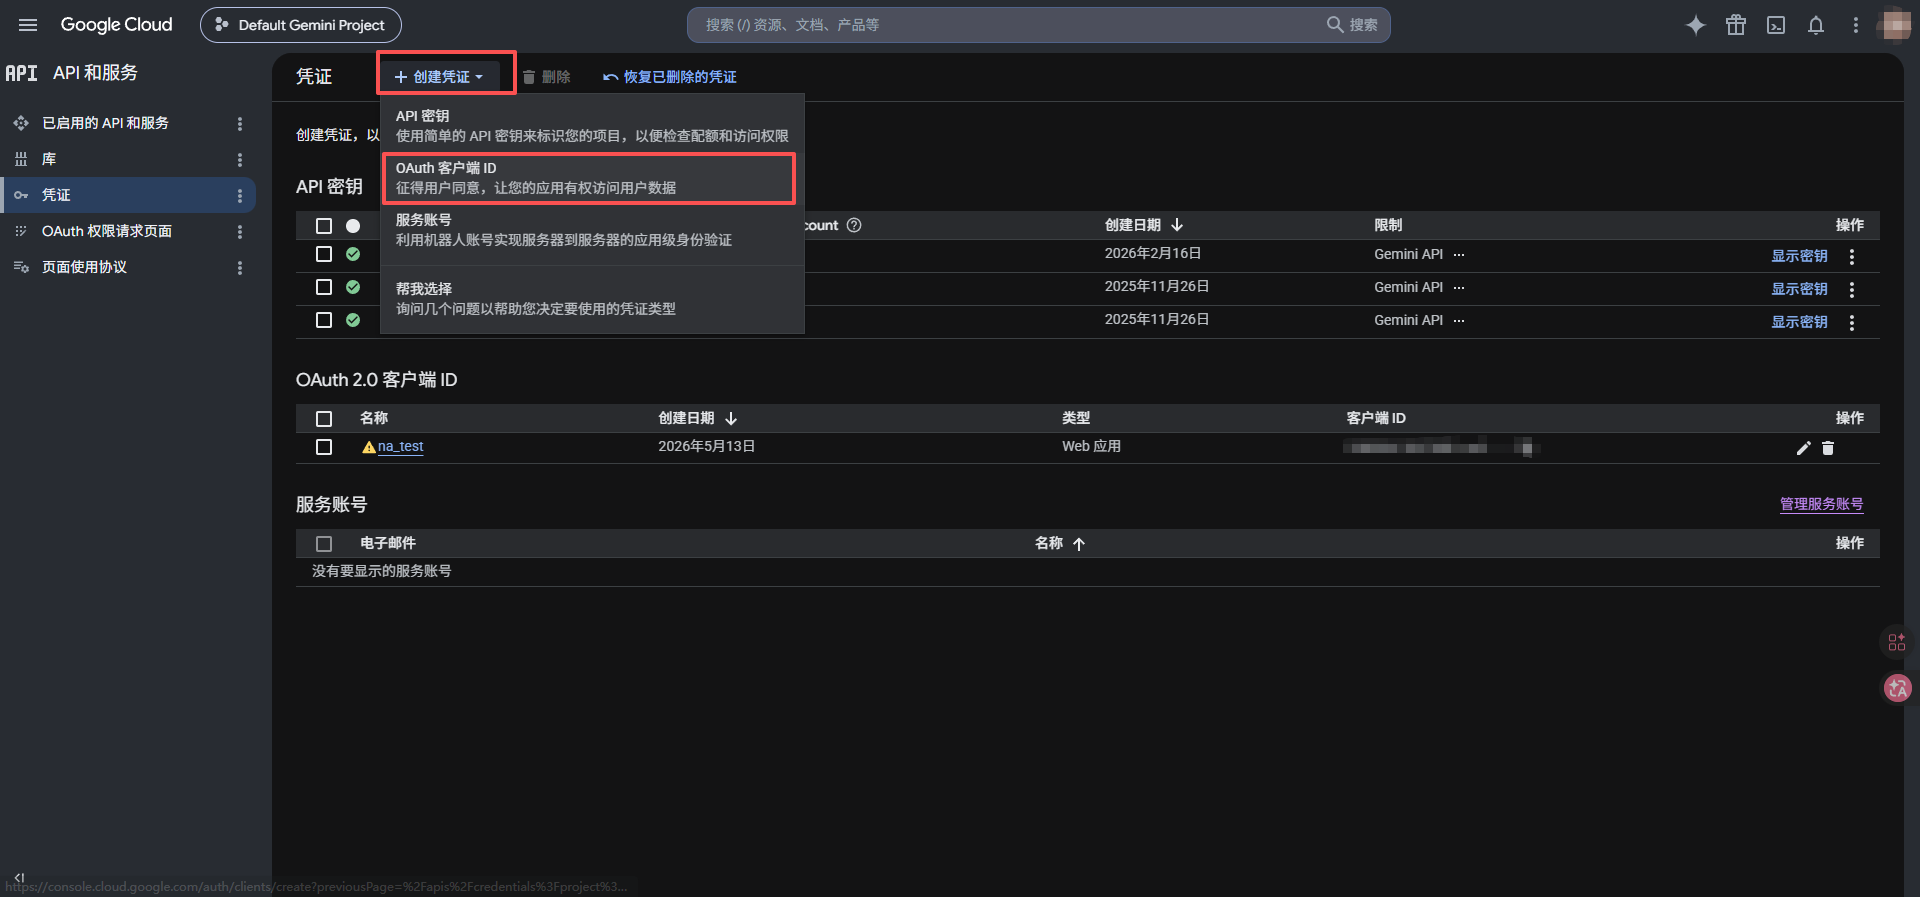Select all OAuth 2.0 clients header checkbox
This screenshot has width=1920, height=897.
click(324, 419)
